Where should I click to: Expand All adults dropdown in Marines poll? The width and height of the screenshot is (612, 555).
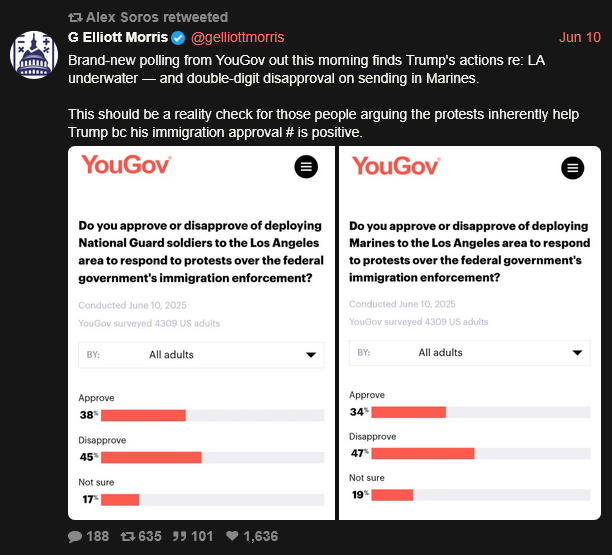470,353
